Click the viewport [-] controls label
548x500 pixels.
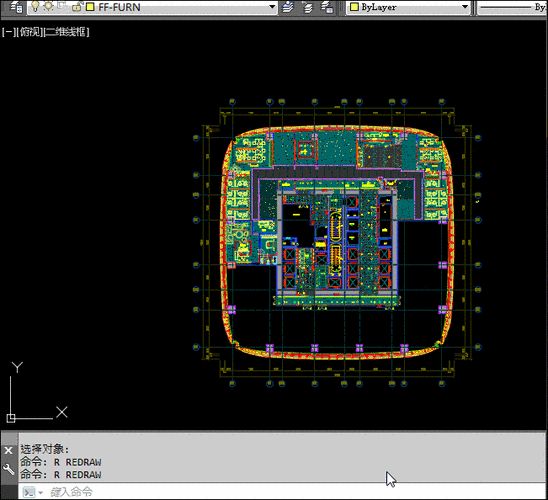8,32
